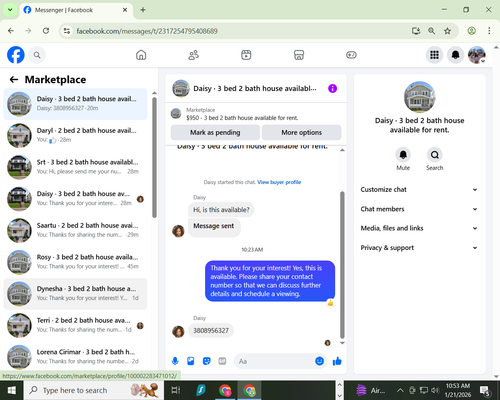The image size is (500, 400).
Task: Expand the Customize chat section
Action: click(x=419, y=189)
